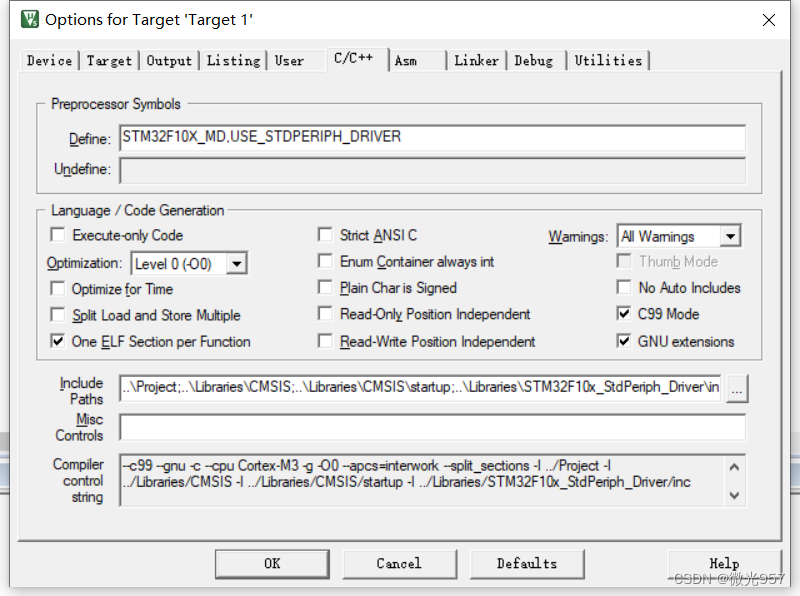Toggle Optimize for Time checkbox
This screenshot has width=800, height=596.
point(58,289)
